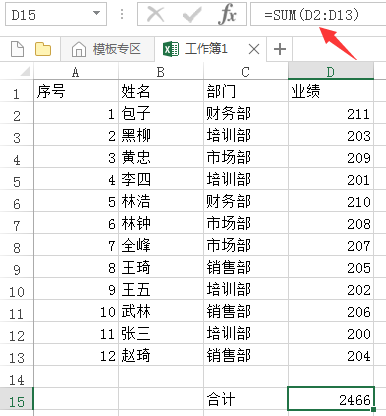The image size is (386, 416).
Task: Select the 业绩 value 204
Action: pos(331,355)
